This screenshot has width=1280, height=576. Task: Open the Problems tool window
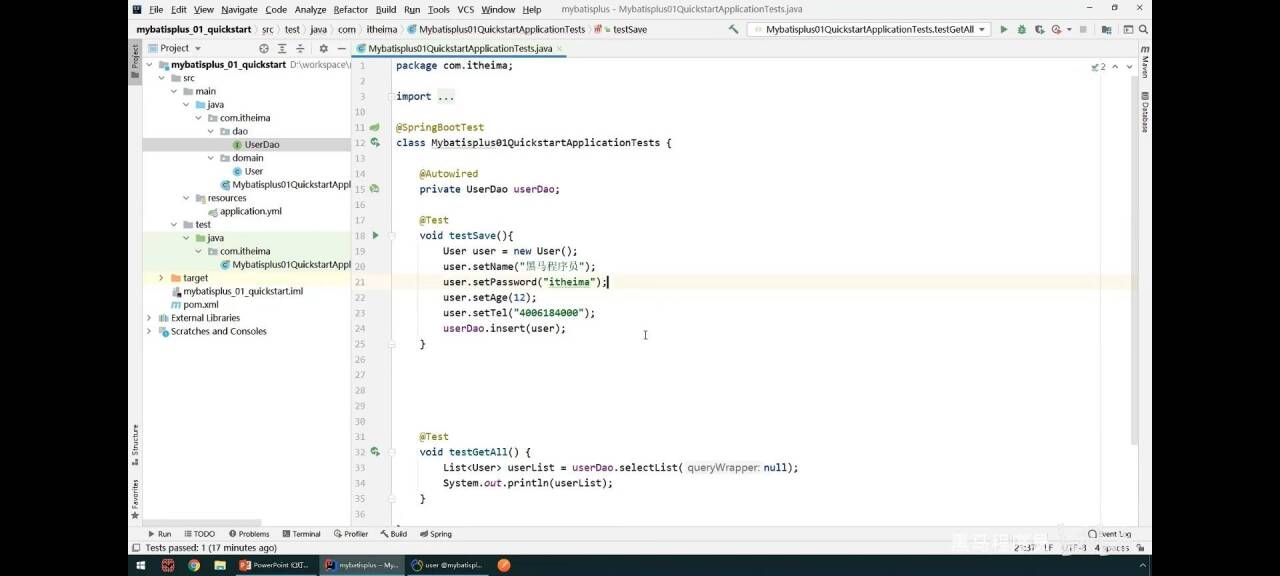coord(249,534)
